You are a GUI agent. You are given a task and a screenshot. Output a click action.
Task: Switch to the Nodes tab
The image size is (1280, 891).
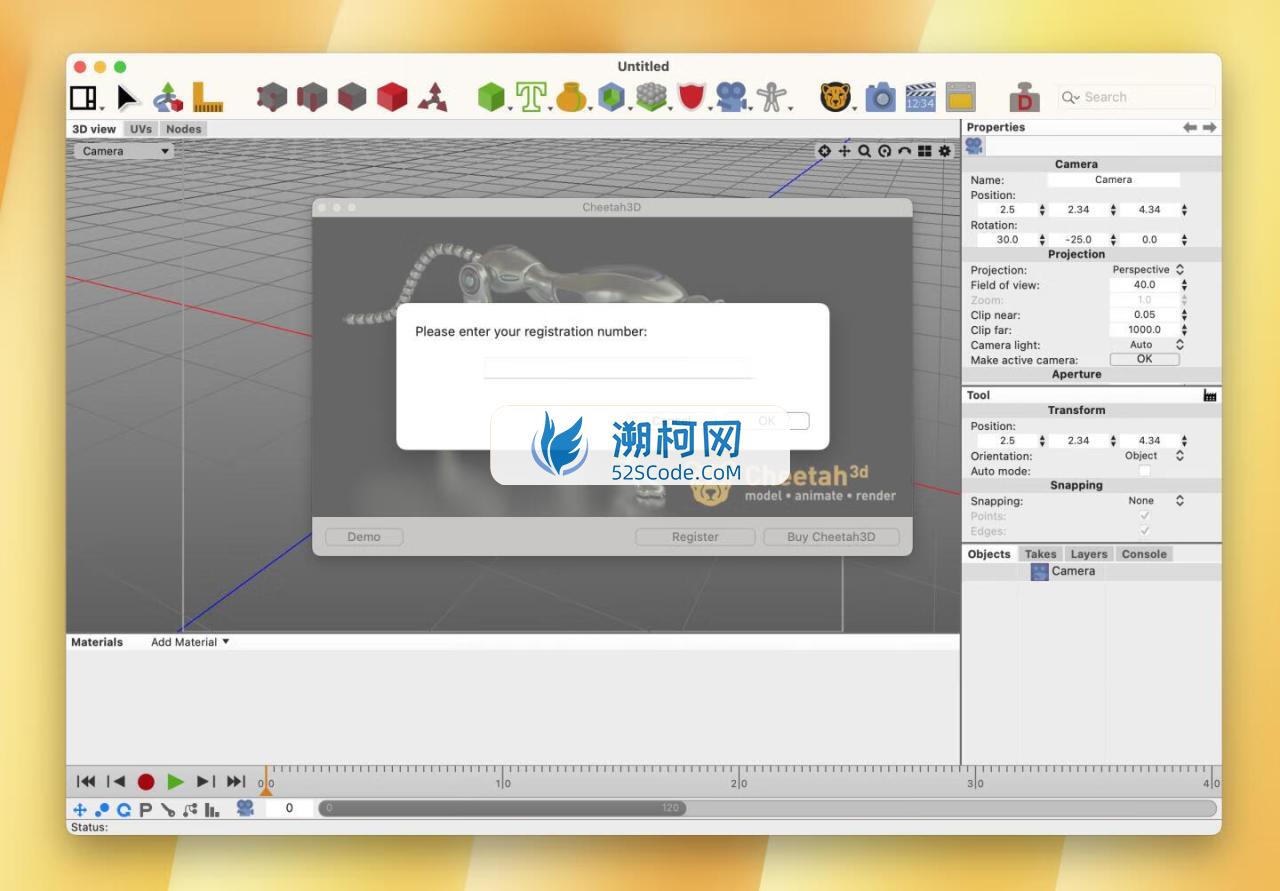(x=183, y=129)
